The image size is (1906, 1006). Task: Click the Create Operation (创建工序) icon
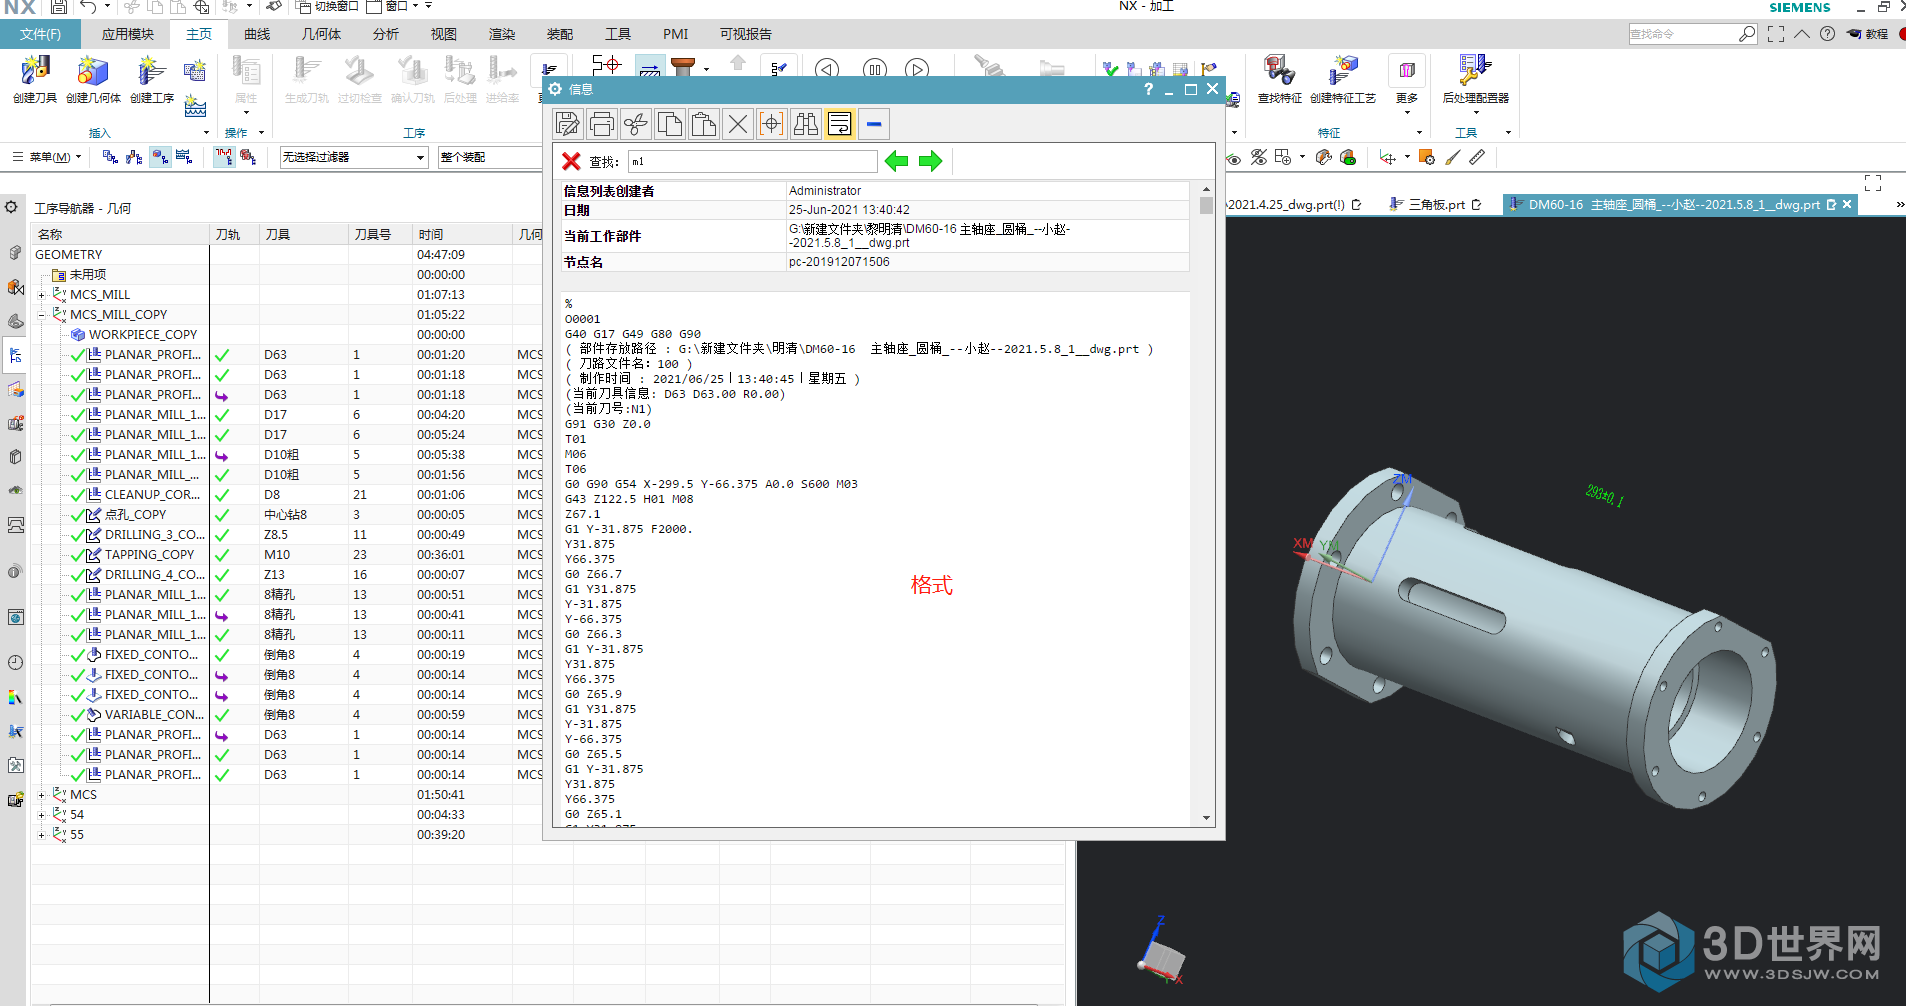point(151,72)
